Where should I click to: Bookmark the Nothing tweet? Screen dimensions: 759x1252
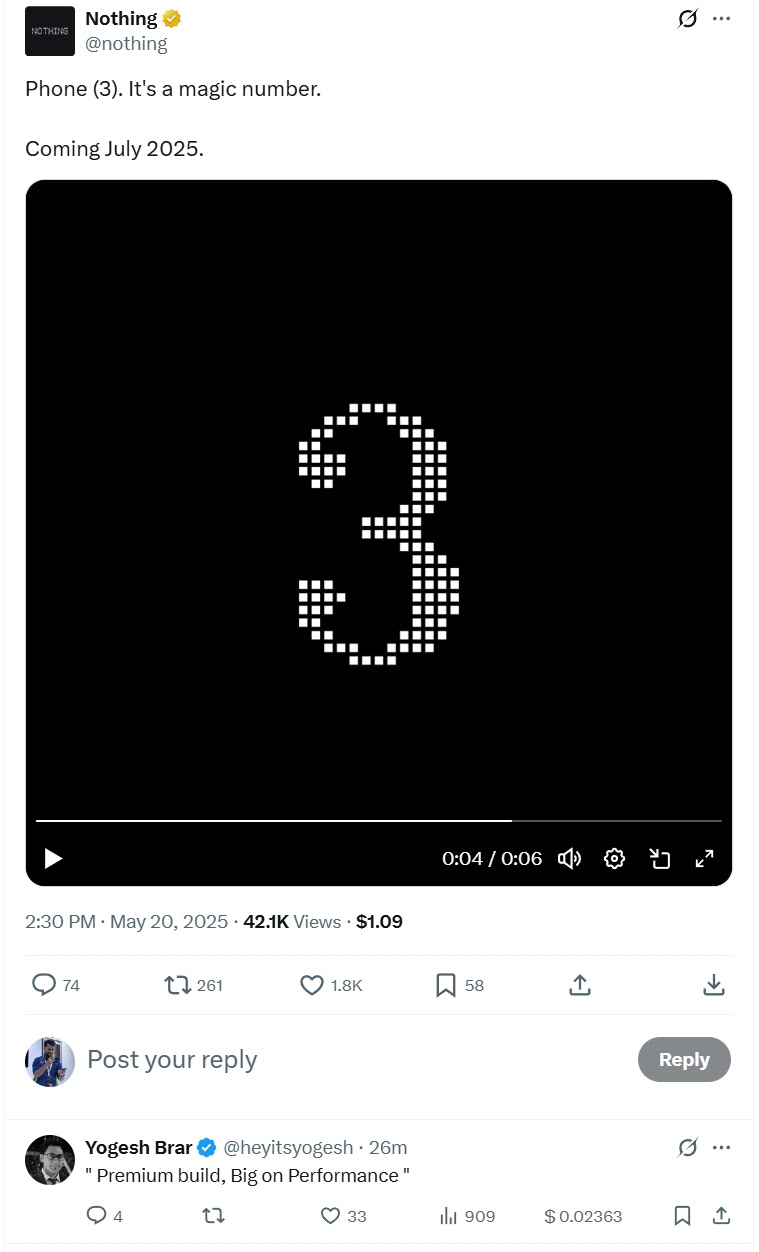click(x=446, y=985)
